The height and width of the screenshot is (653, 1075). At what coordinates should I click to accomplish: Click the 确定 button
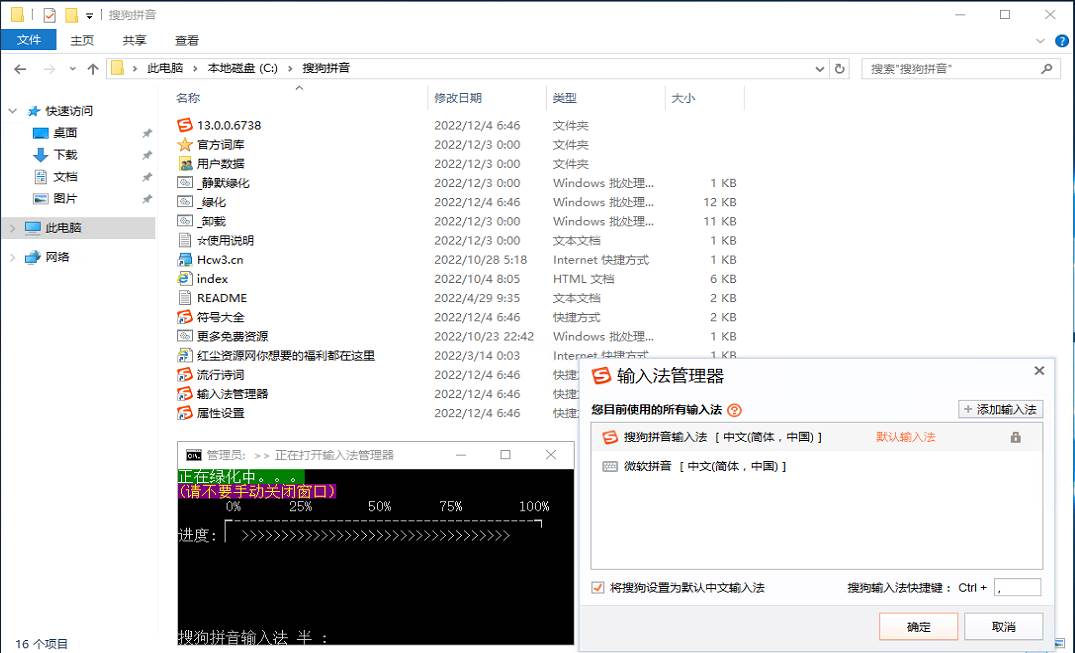(918, 627)
